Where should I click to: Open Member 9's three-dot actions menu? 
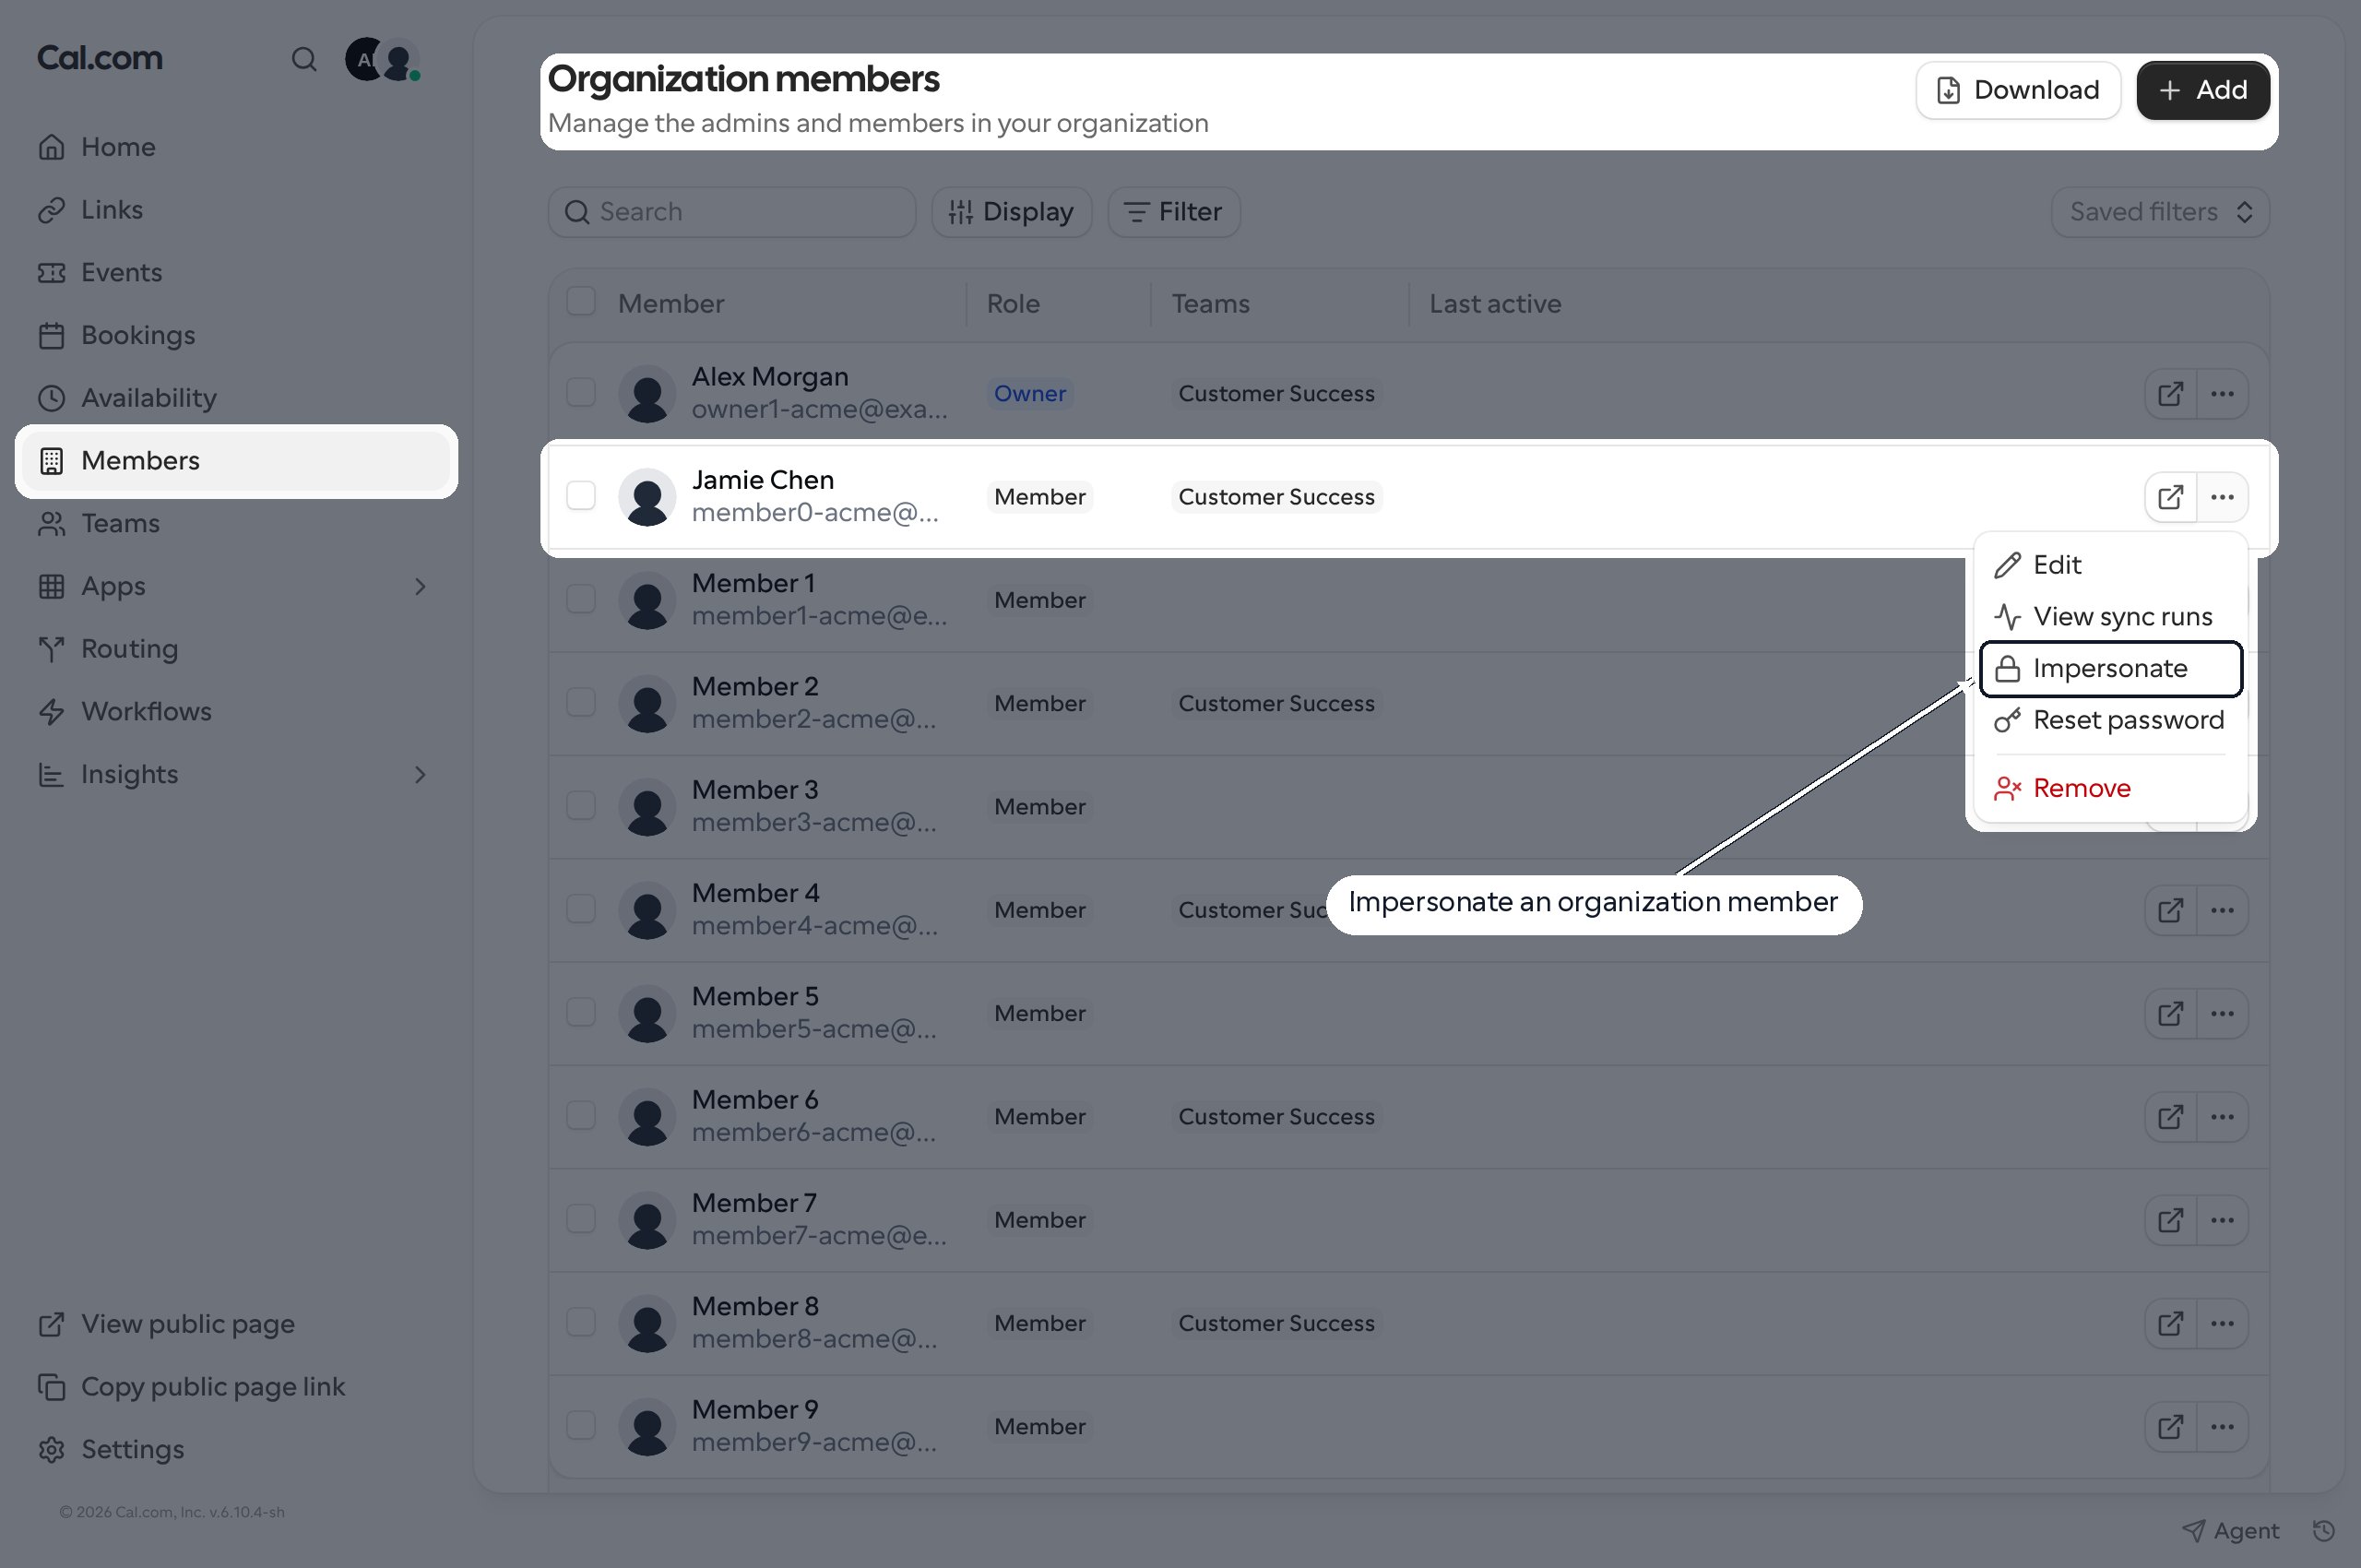[x=2222, y=1426]
